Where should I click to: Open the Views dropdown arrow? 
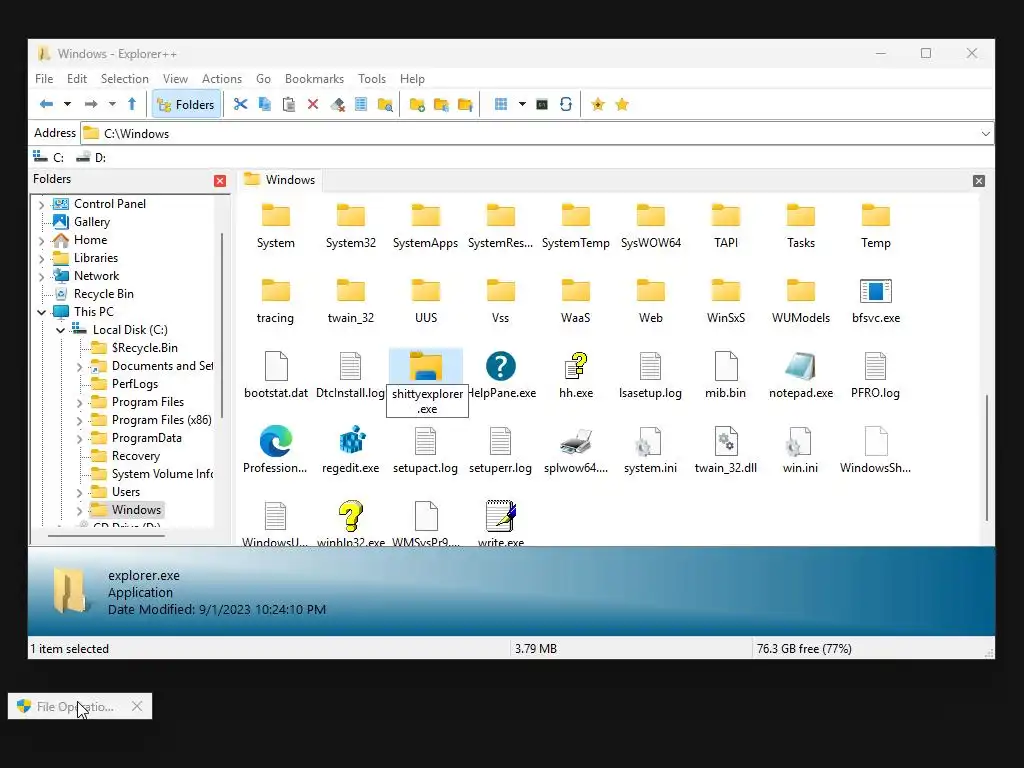point(522,104)
